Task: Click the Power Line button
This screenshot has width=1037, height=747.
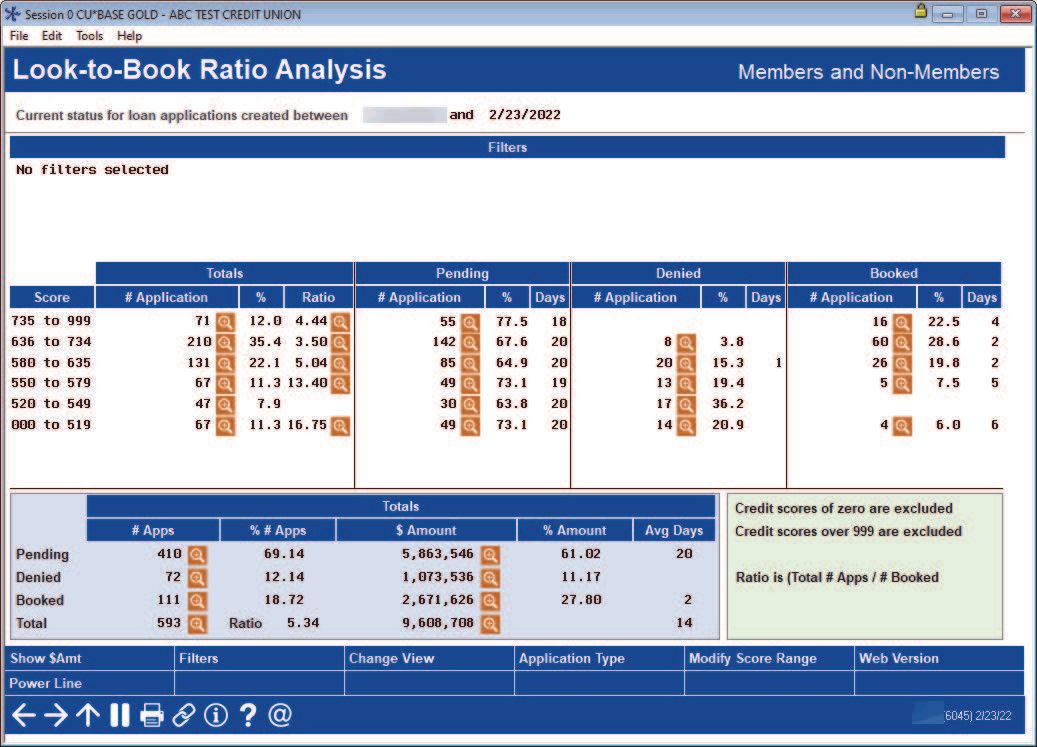Action: coord(89,683)
